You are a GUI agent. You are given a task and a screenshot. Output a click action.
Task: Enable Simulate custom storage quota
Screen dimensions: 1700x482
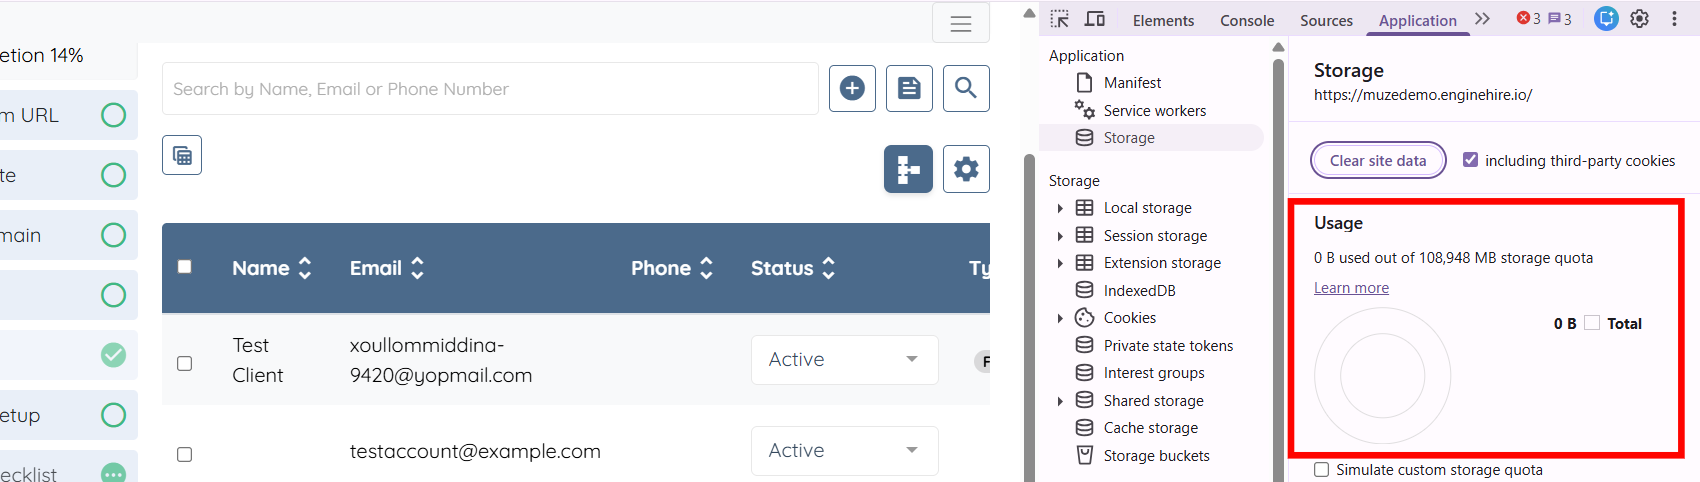click(1322, 469)
